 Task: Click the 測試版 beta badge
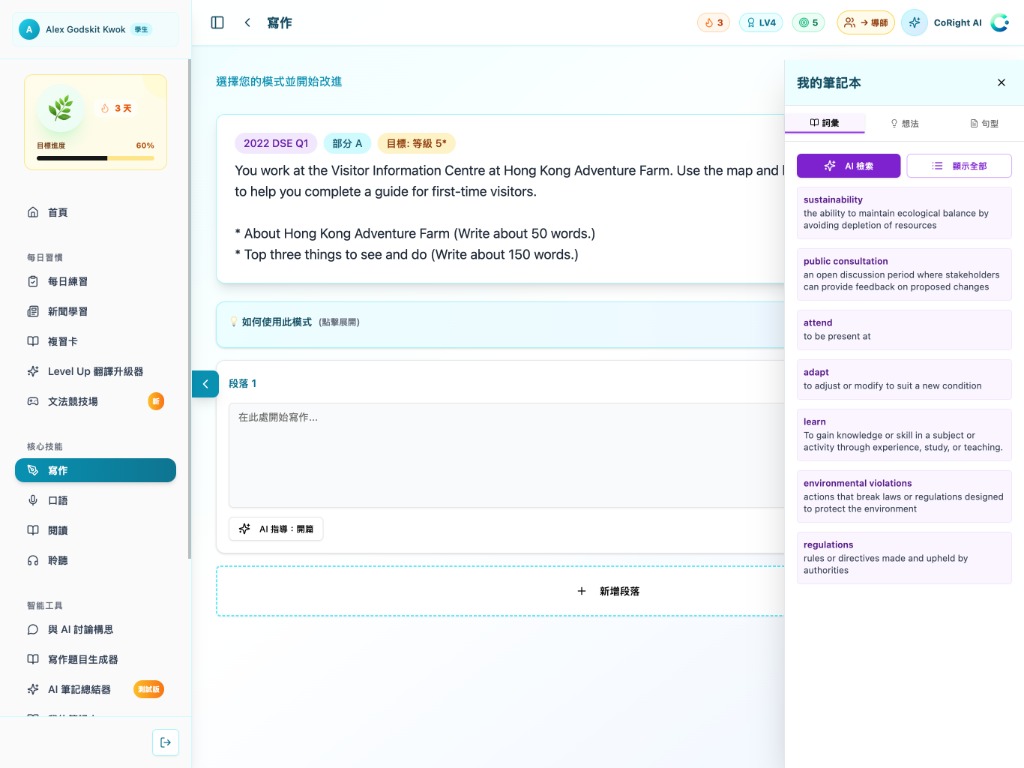point(148,689)
